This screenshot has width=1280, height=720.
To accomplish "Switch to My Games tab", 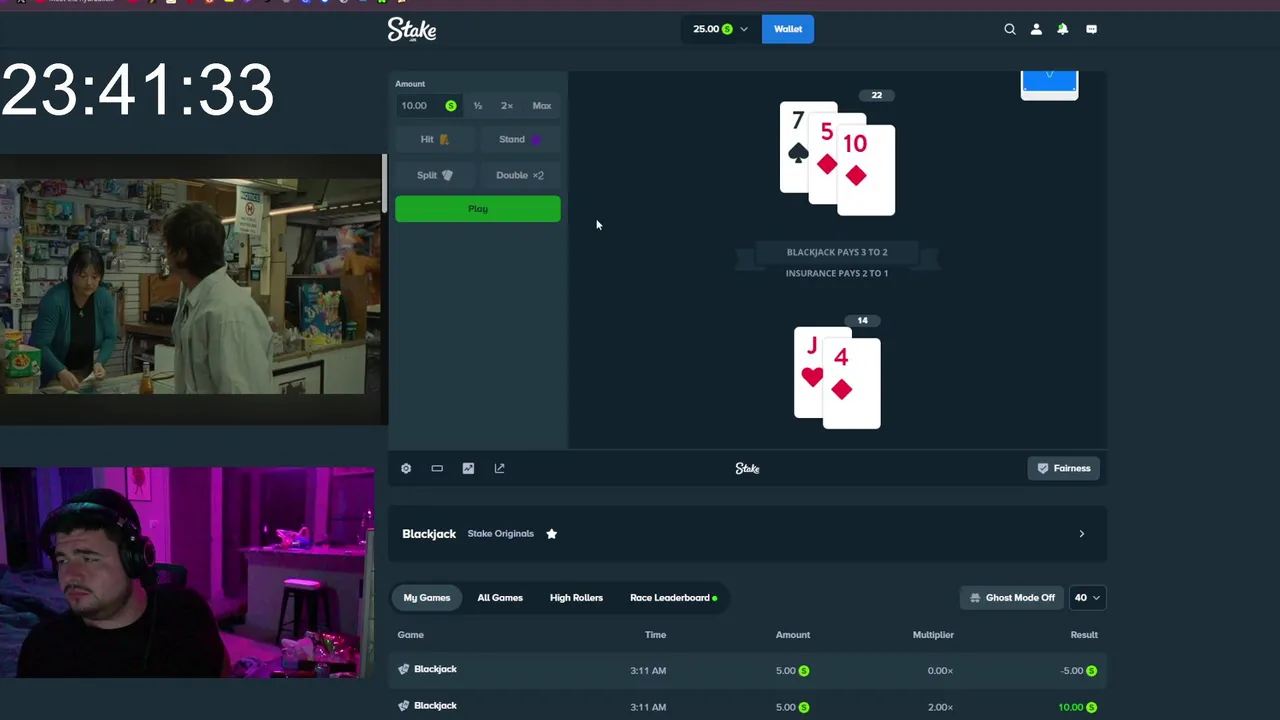I will click(427, 597).
